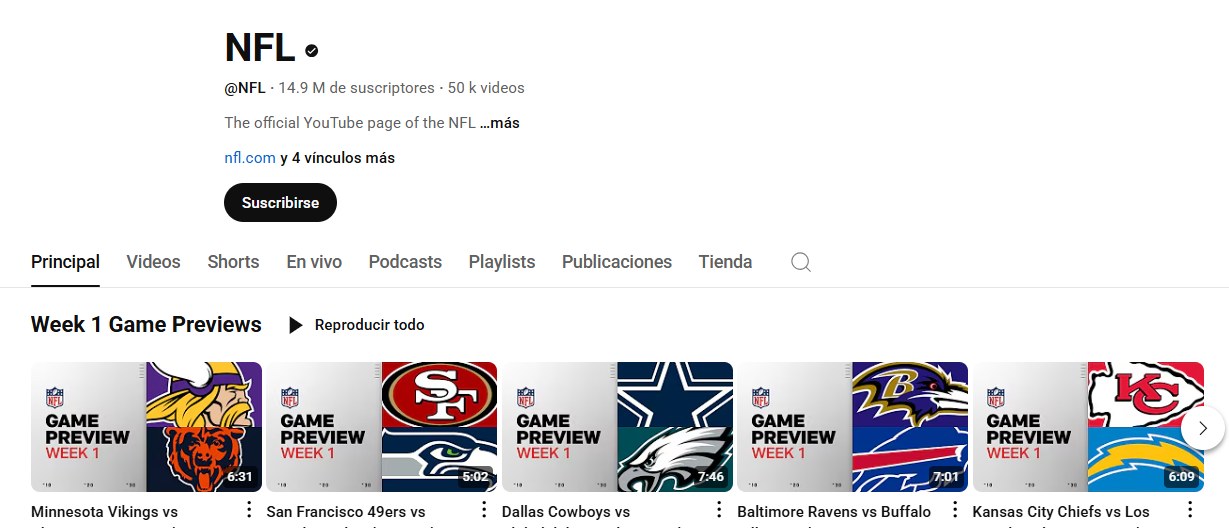This screenshot has height=528, width=1229.
Task: Open Kansas City Chiefs video title
Action: click(1061, 512)
